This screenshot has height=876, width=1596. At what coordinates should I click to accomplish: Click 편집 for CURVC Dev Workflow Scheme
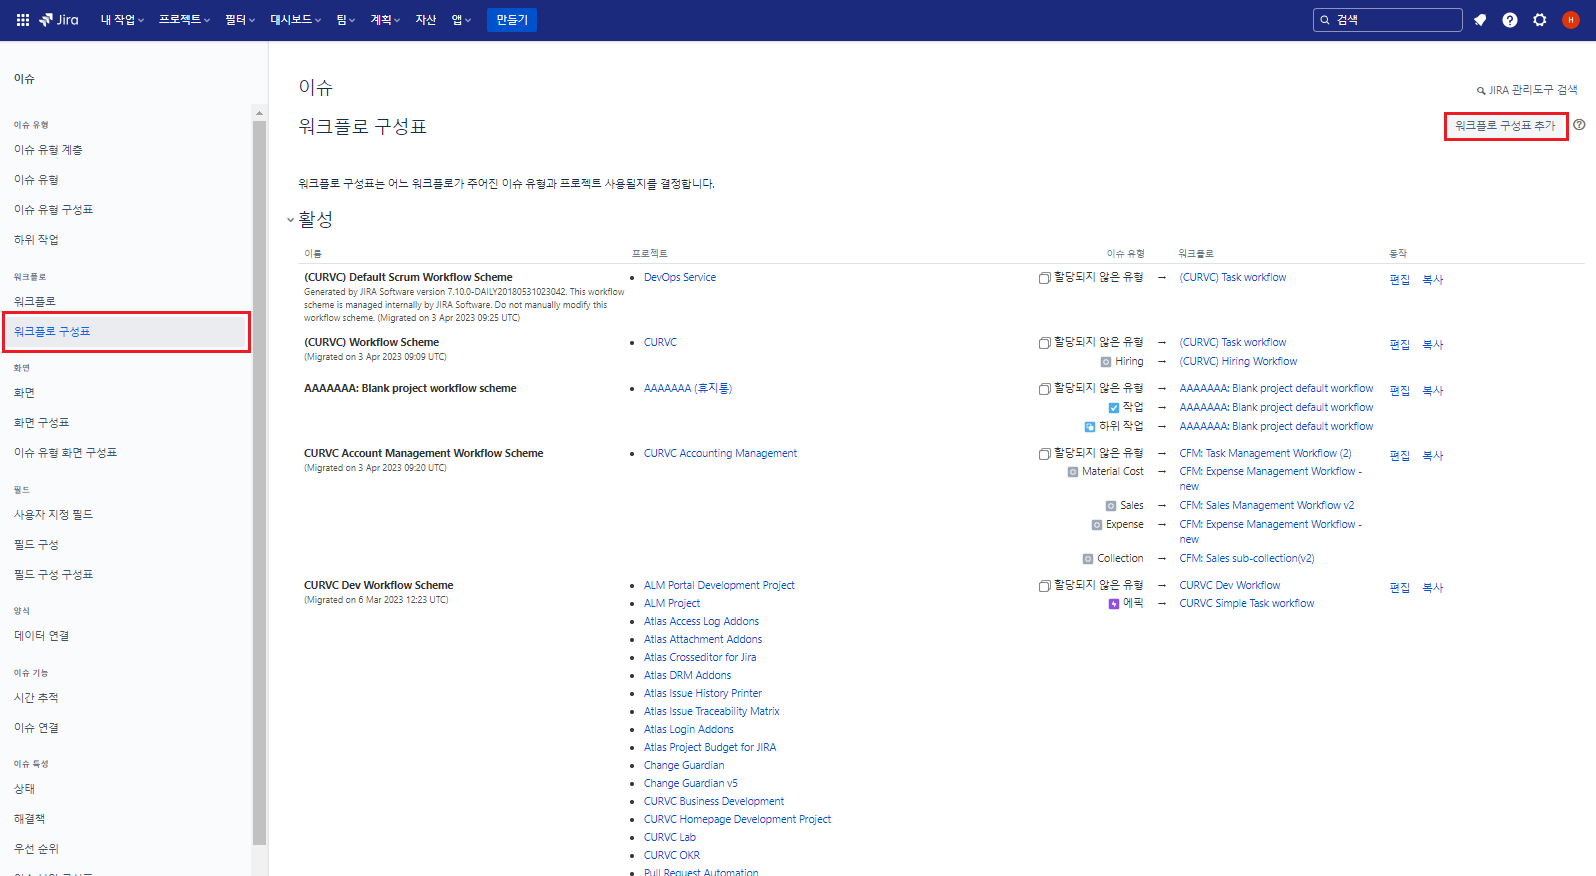1400,588
